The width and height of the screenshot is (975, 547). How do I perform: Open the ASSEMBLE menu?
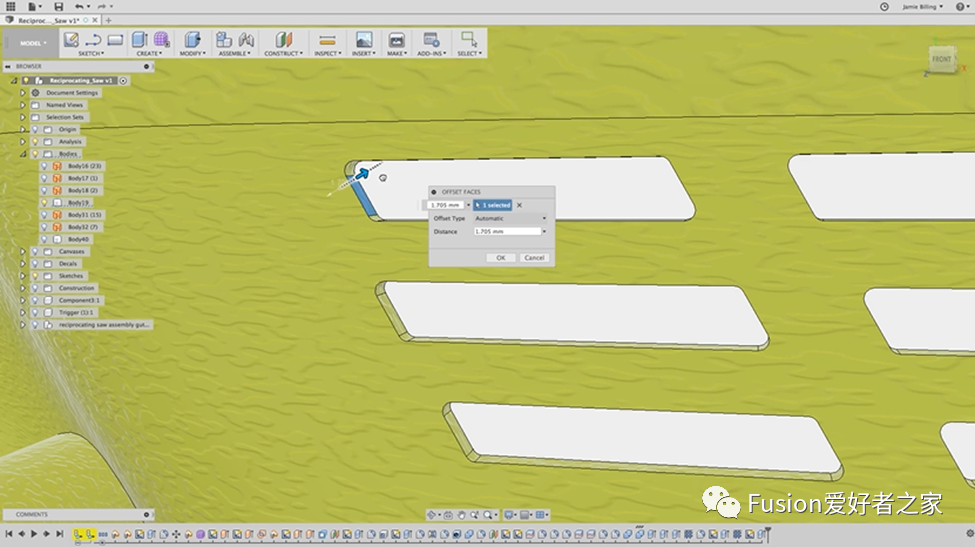point(235,53)
